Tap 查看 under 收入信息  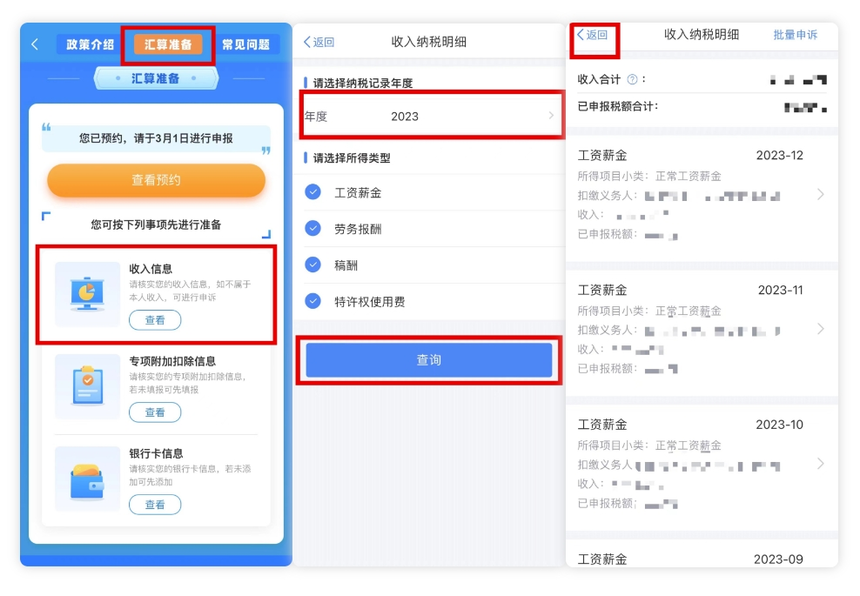tap(155, 320)
